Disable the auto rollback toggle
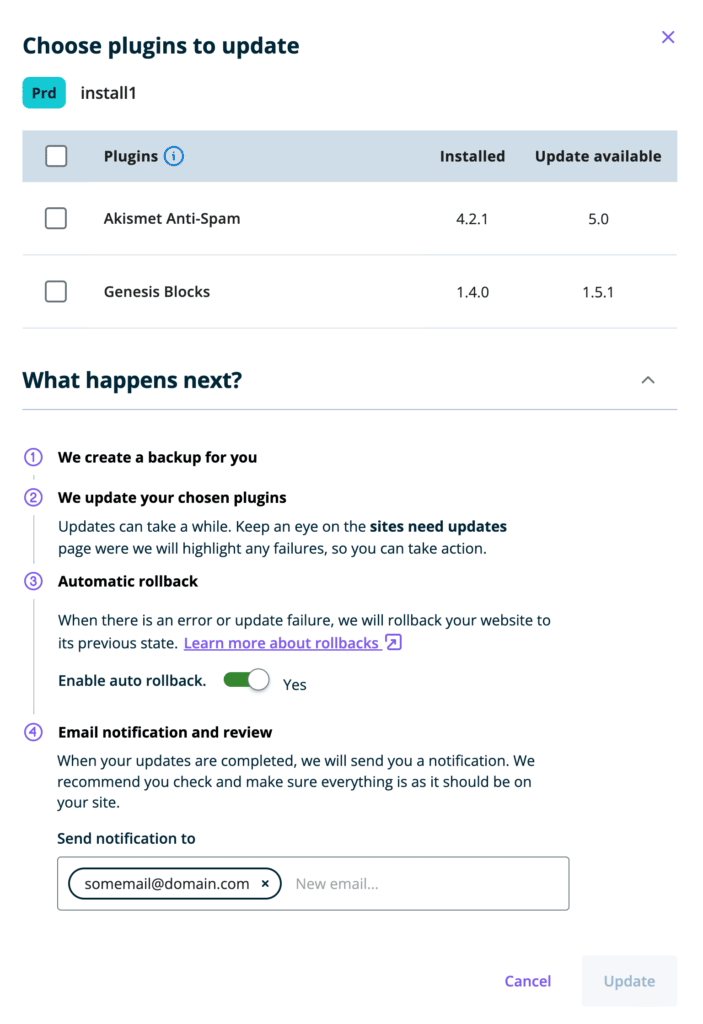This screenshot has width=703, height=1024. (x=247, y=681)
